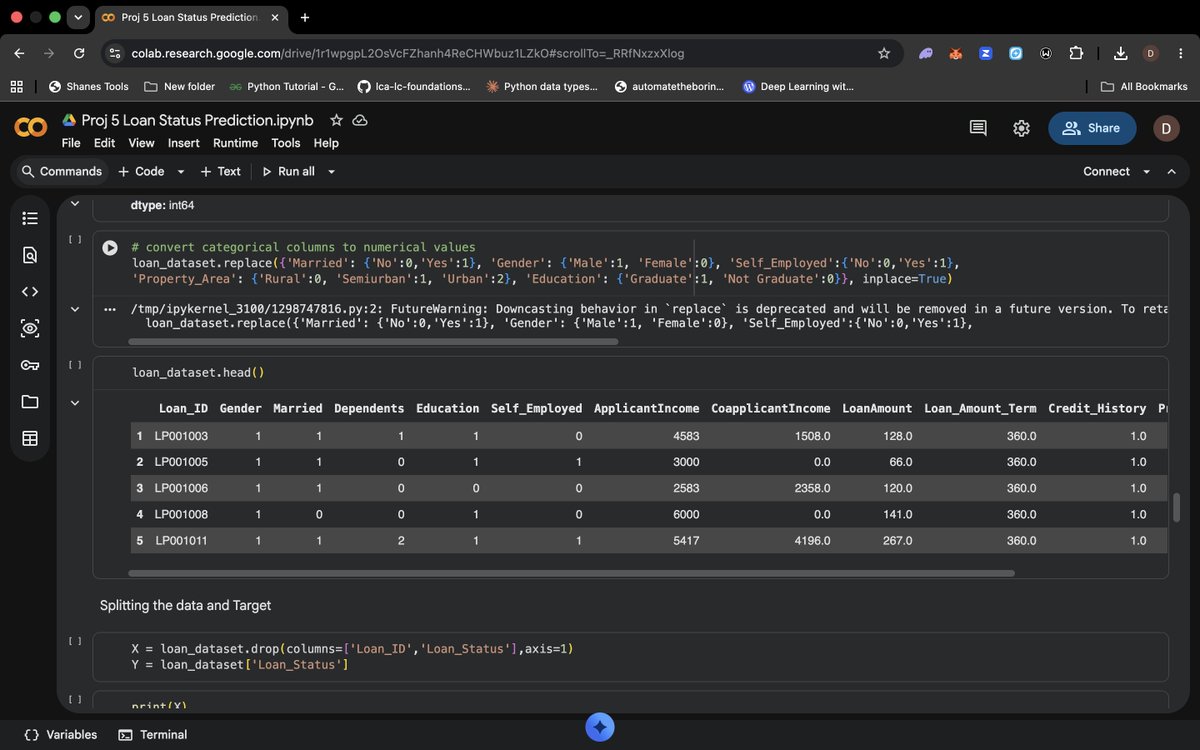Click the browser address bar
This screenshot has height=750, width=1200.
pyautogui.click(x=500, y=53)
